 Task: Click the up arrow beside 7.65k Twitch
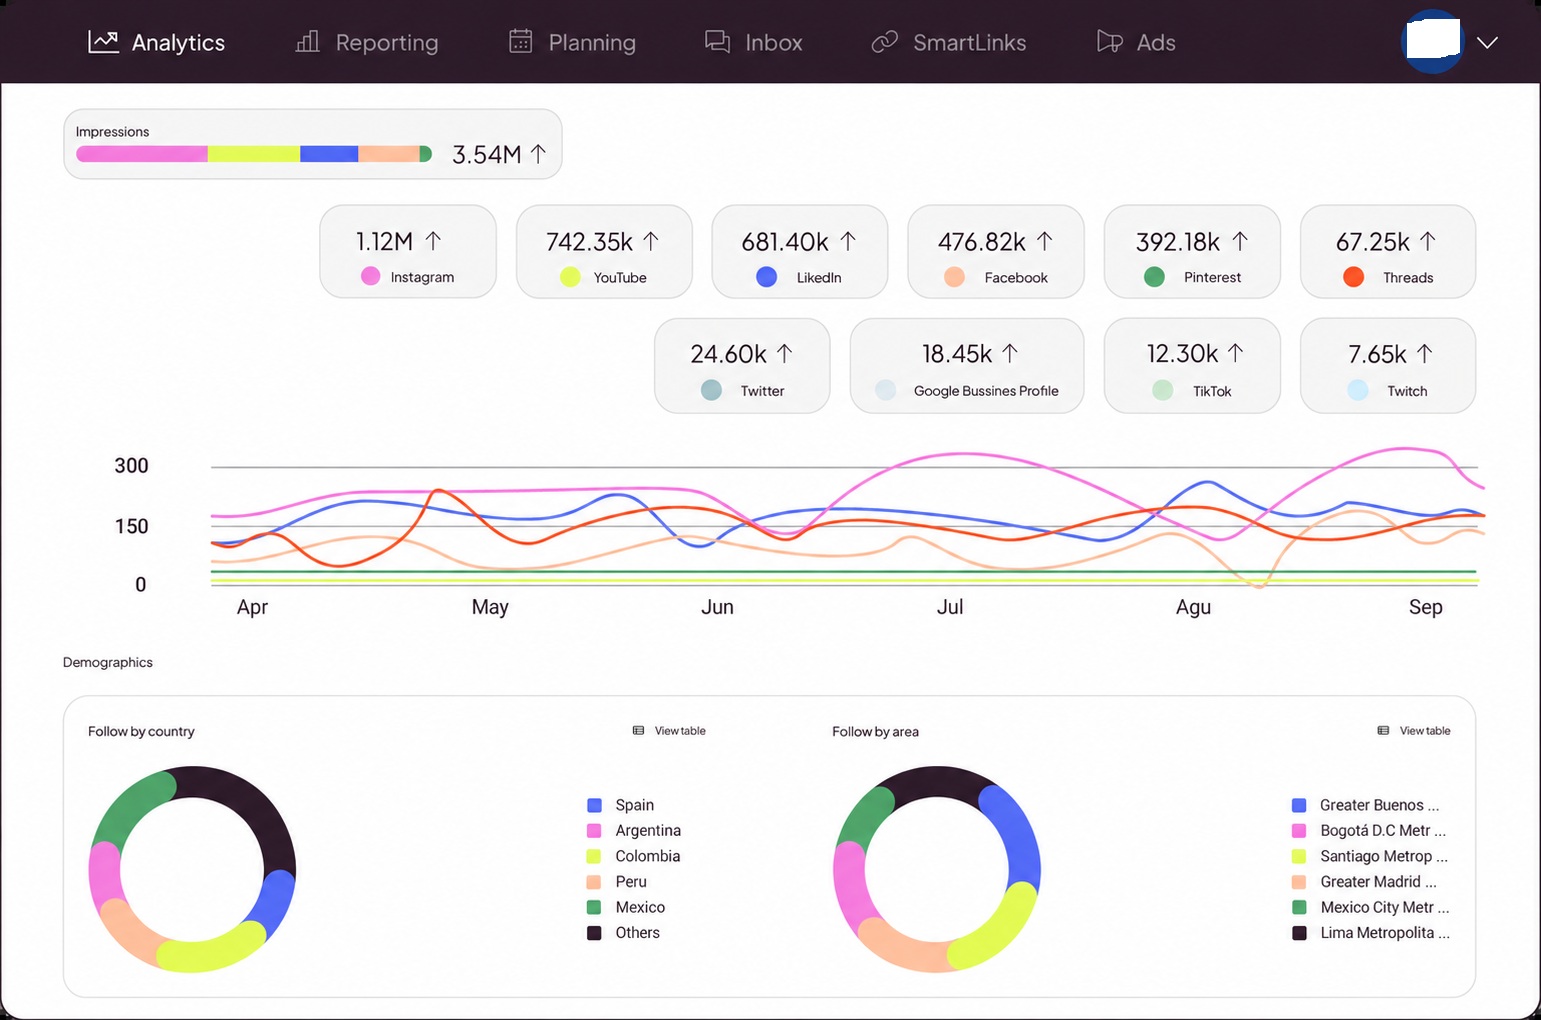(x=1424, y=353)
